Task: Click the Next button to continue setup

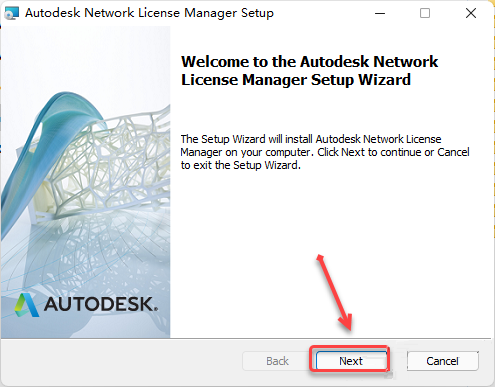Action: click(351, 361)
